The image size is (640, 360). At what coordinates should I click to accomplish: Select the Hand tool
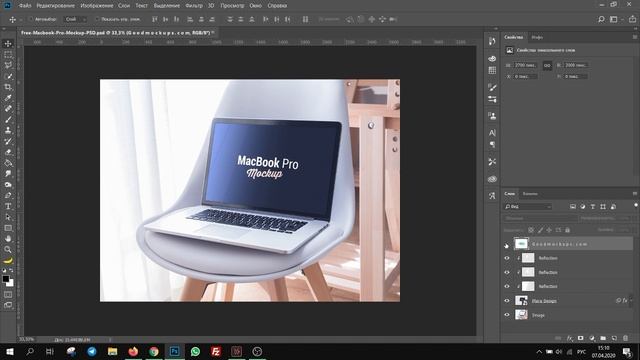[x=8, y=239]
